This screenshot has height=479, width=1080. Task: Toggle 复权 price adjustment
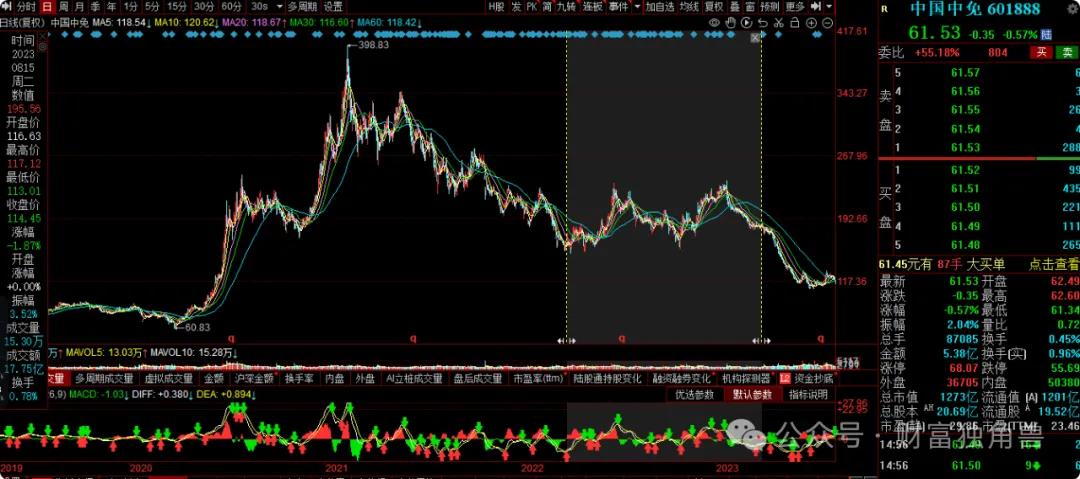click(714, 6)
